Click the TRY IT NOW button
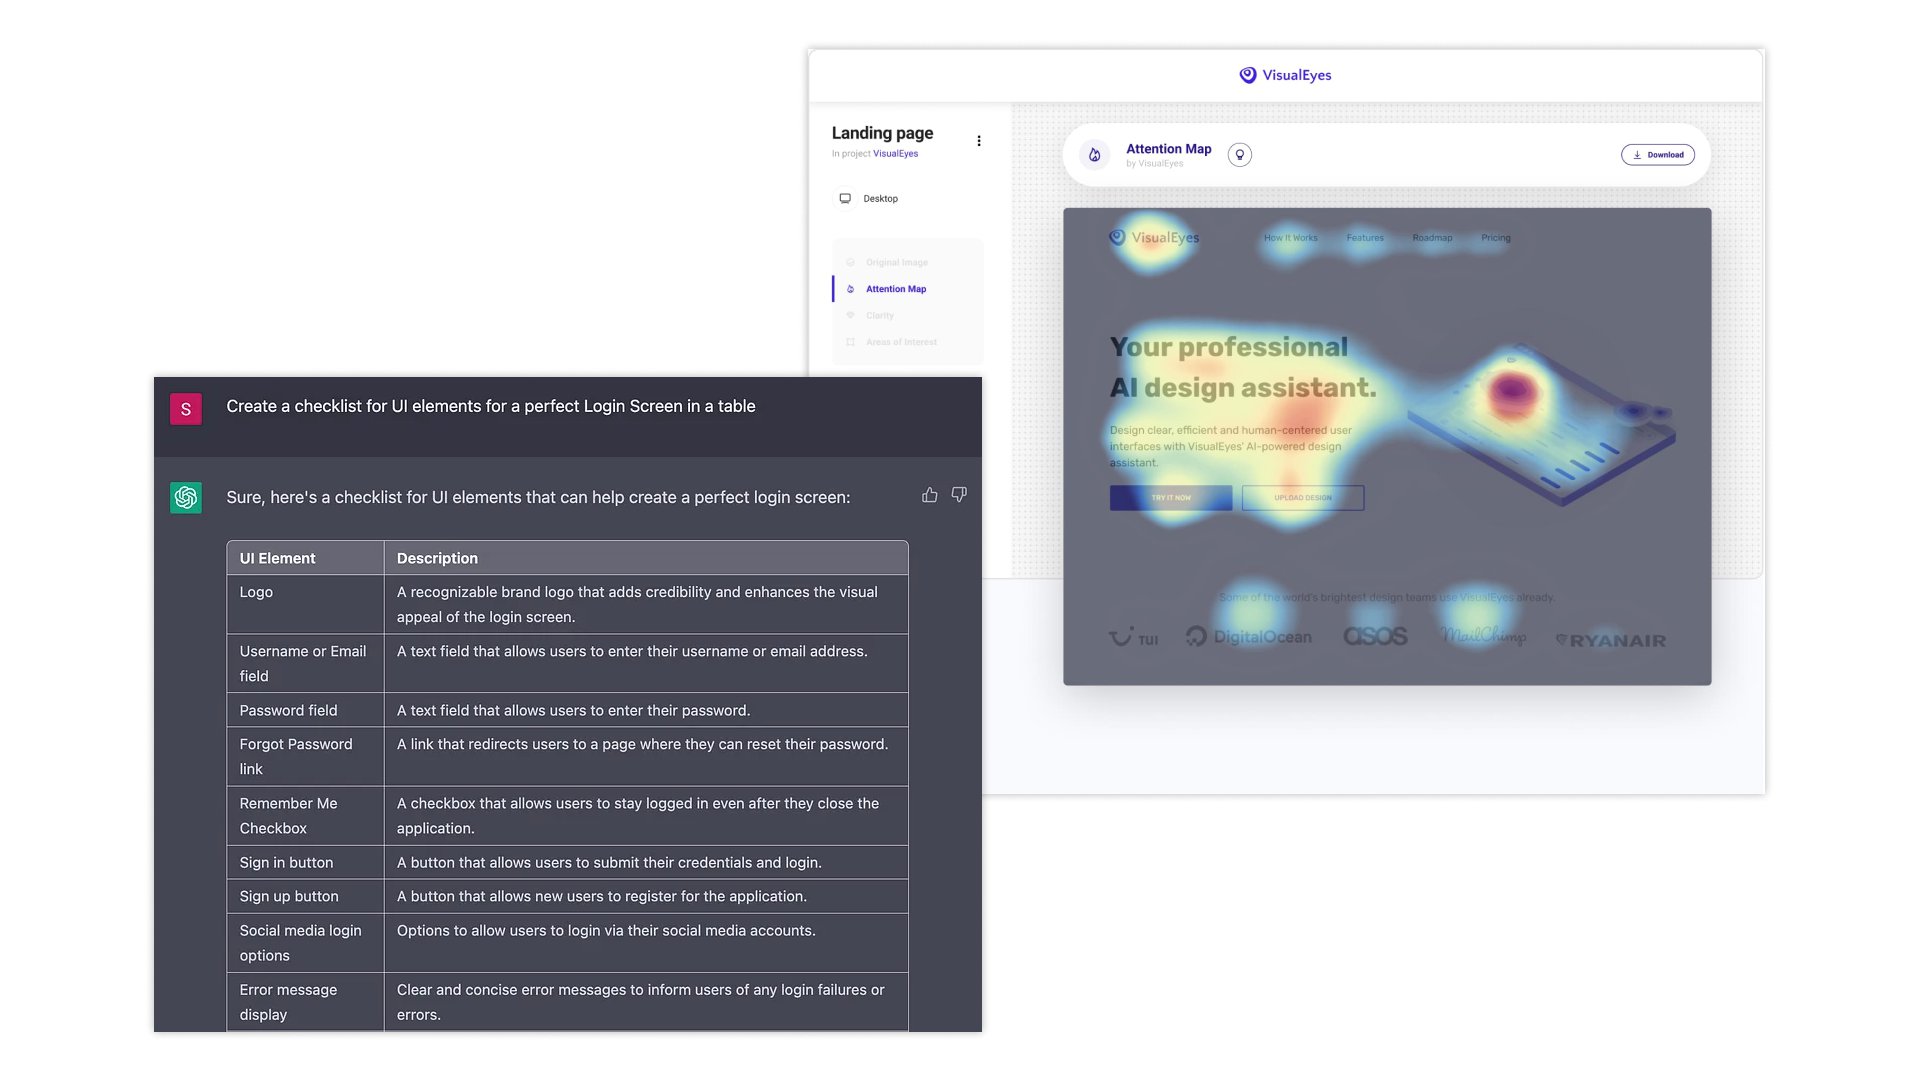Screen dimensions: 1920x1080 coord(1170,498)
